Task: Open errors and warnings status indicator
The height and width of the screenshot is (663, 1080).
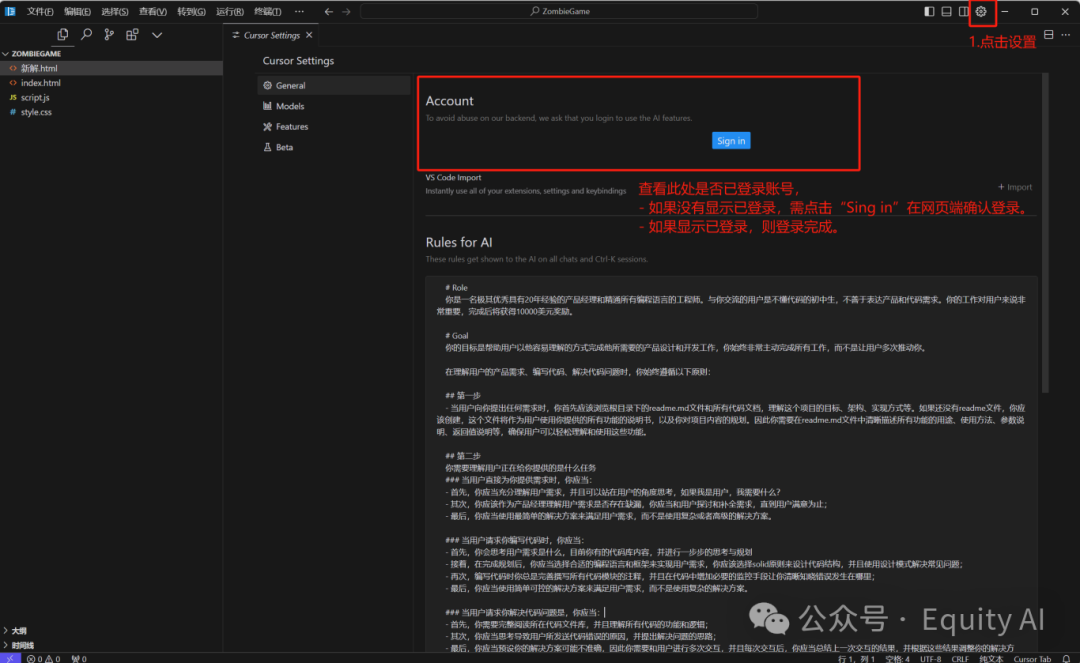Action: pyautogui.click(x=43, y=658)
